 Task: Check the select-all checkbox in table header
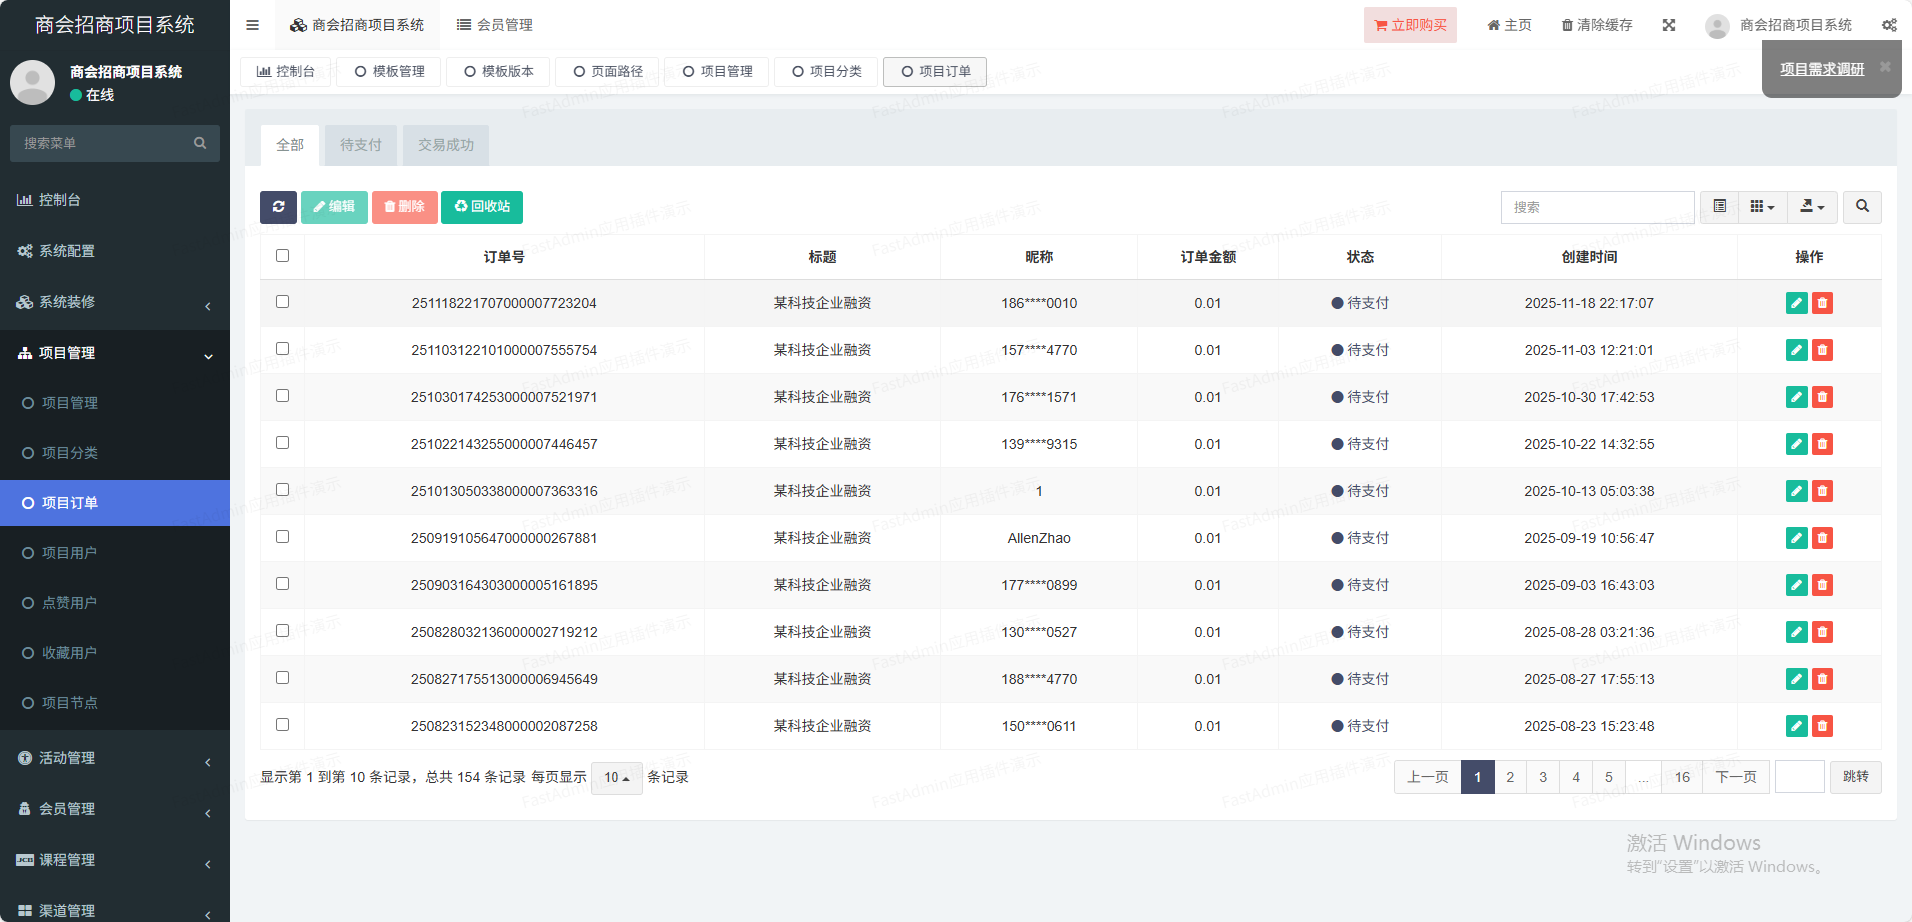(x=283, y=256)
